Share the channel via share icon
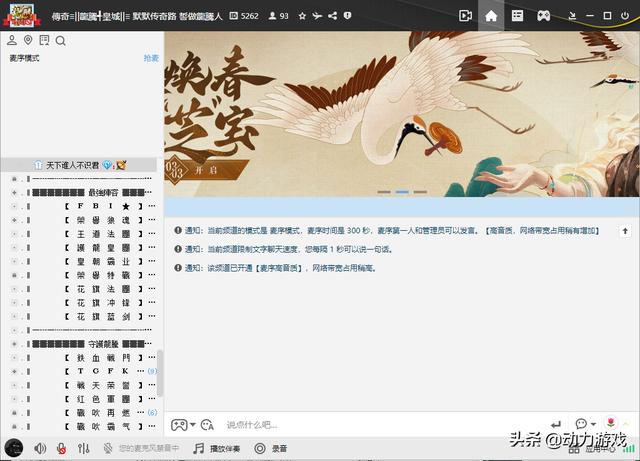Viewport: 640px width, 461px height. tap(333, 16)
